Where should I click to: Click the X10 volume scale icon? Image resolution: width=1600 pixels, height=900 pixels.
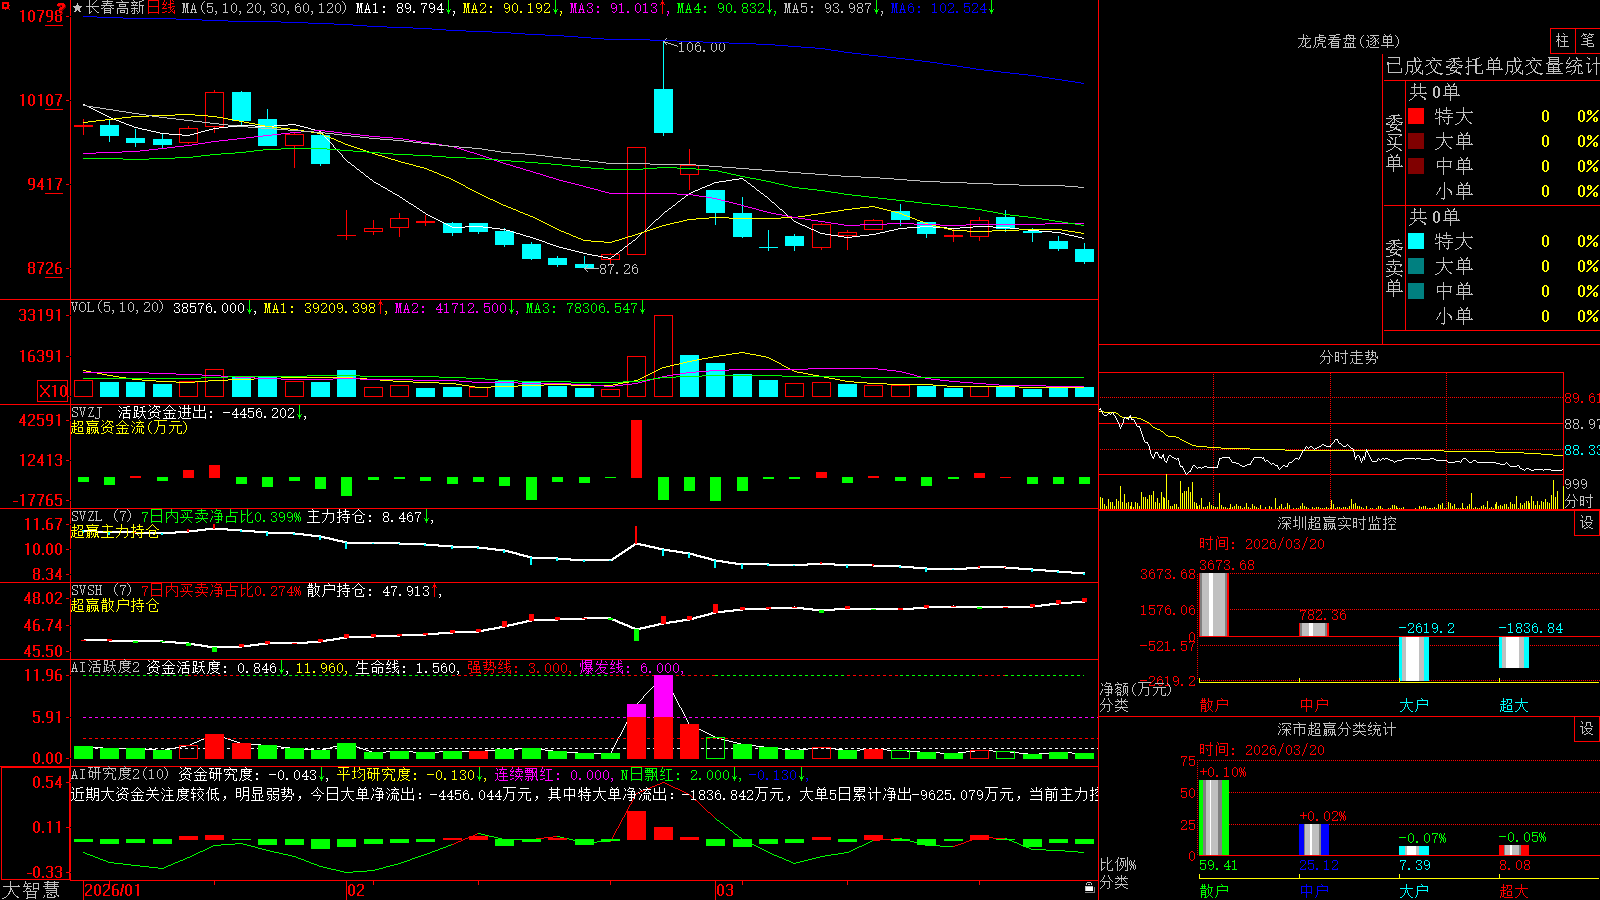point(53,391)
